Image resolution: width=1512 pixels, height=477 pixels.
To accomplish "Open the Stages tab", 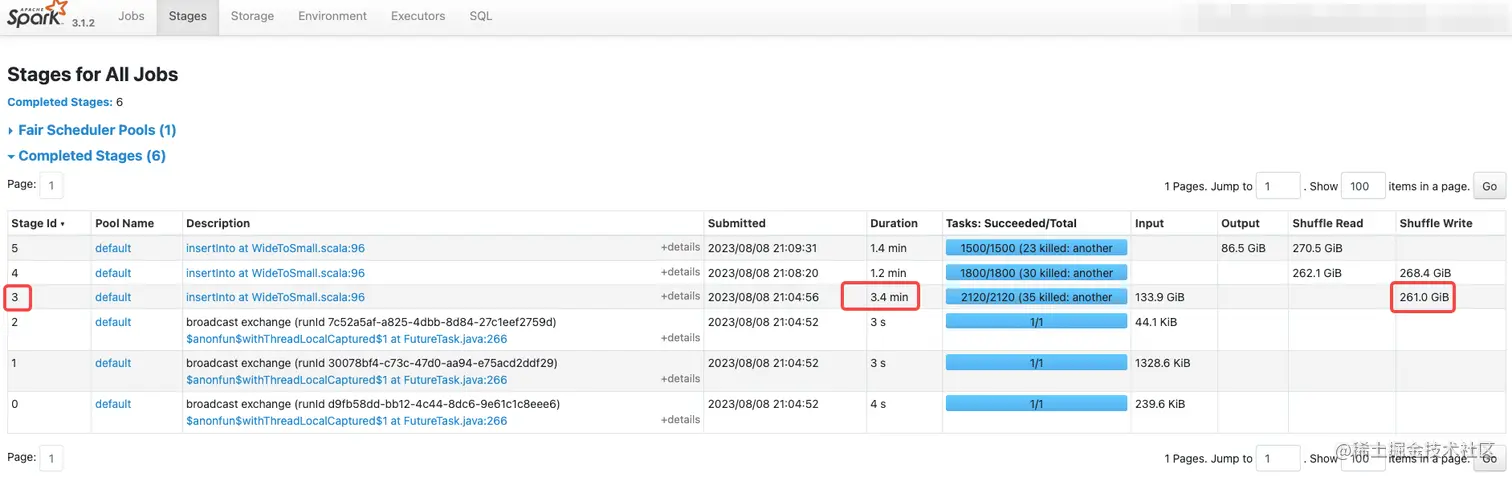I will point(188,16).
